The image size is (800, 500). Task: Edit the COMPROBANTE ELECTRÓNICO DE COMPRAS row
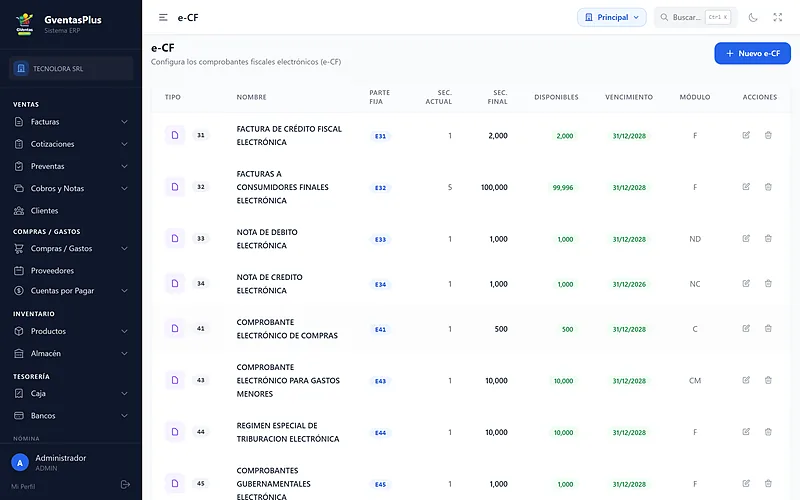point(746,329)
